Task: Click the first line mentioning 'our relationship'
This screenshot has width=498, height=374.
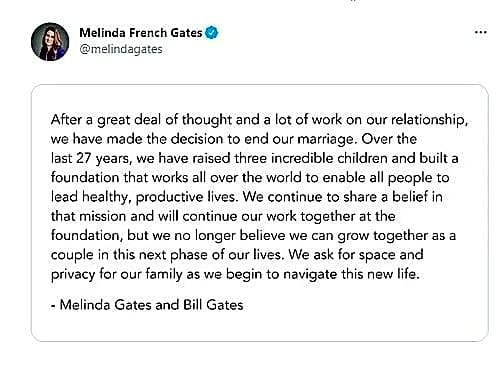Action: [259, 120]
